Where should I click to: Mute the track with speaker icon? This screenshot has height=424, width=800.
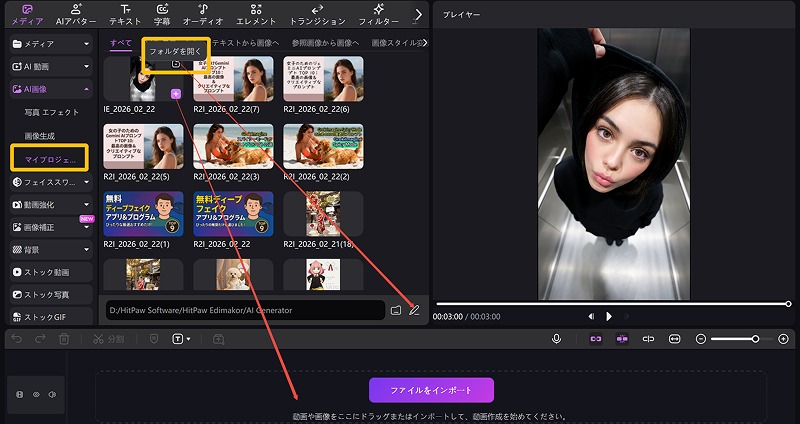click(x=52, y=394)
